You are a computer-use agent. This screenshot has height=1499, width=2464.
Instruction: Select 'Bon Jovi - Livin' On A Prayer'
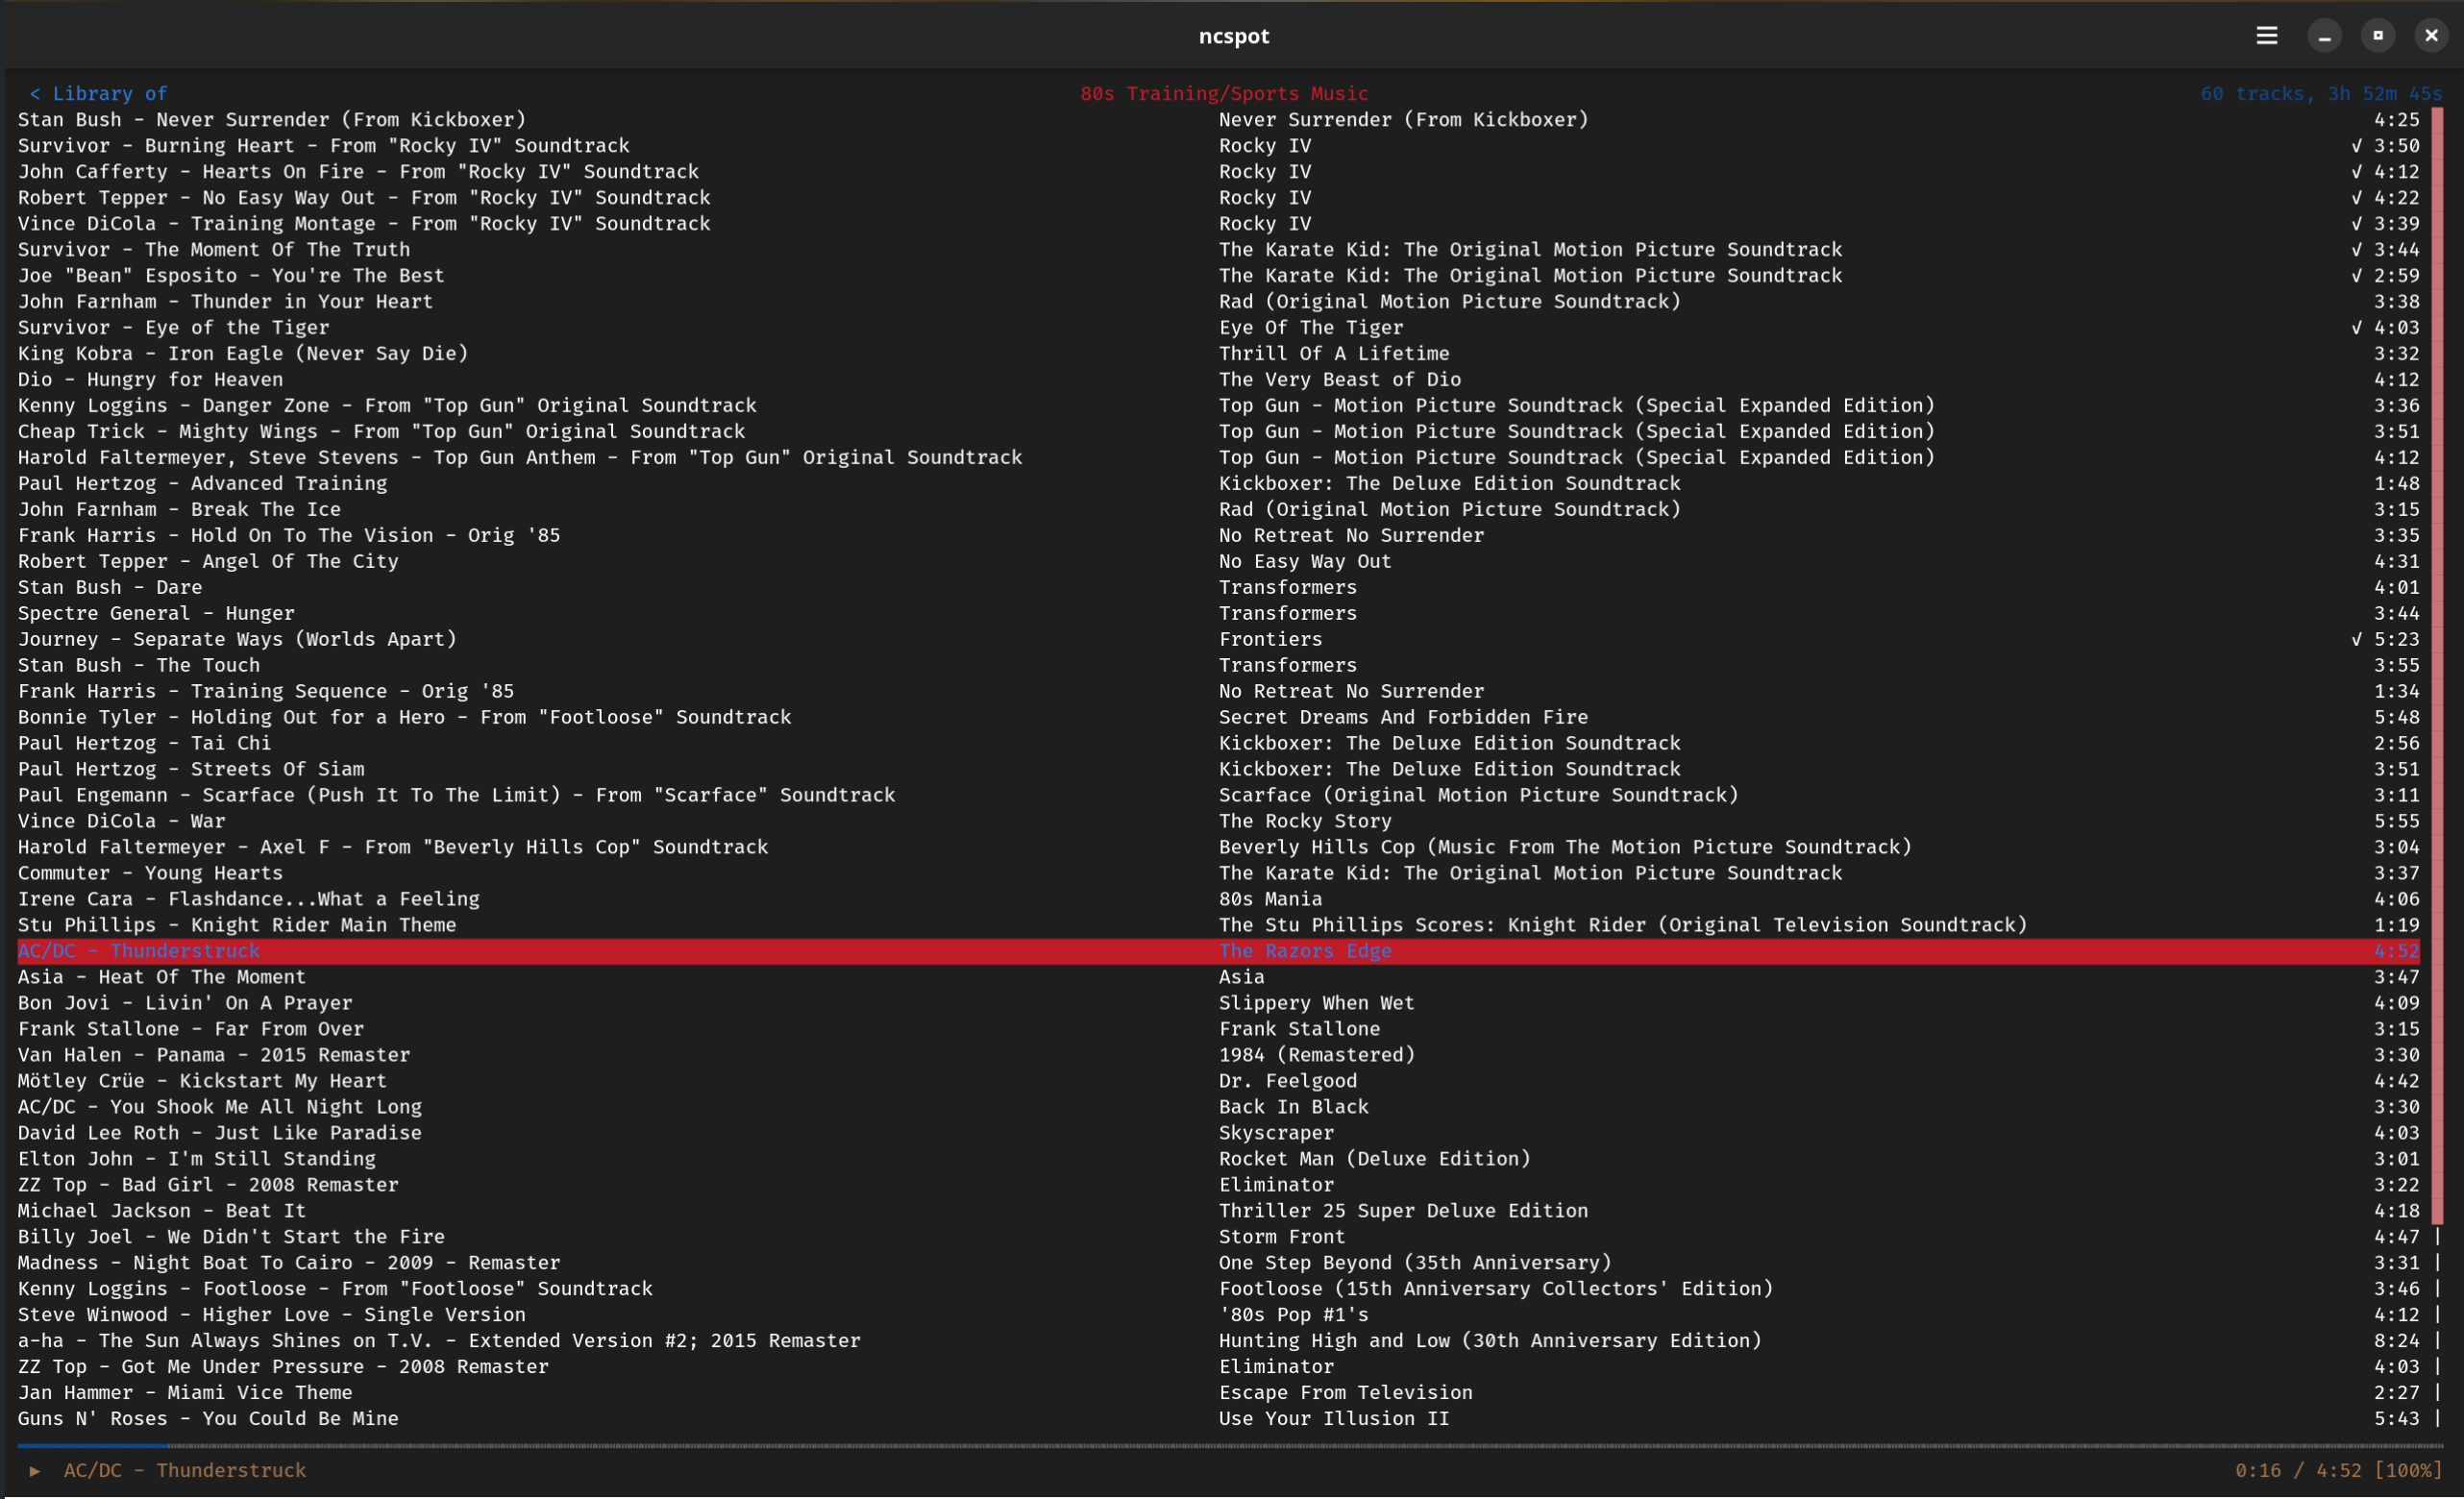[x=1219, y=1004]
